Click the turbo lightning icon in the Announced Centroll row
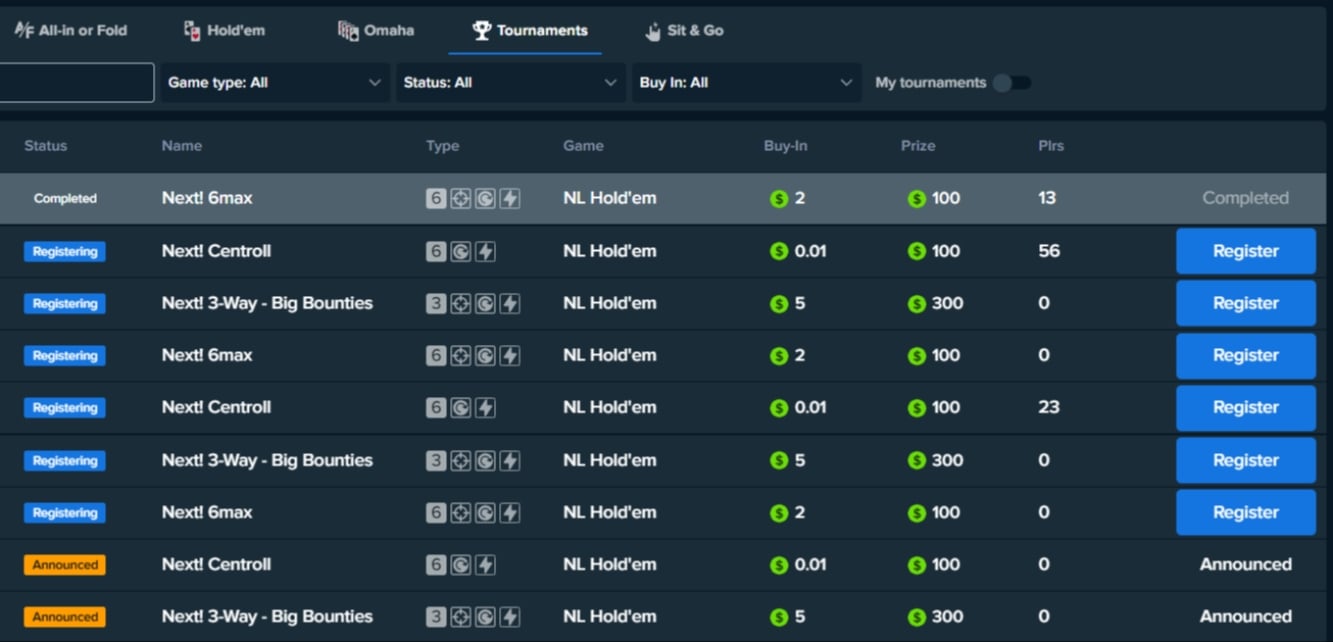Image resolution: width=1333 pixels, height=642 pixels. tap(485, 564)
